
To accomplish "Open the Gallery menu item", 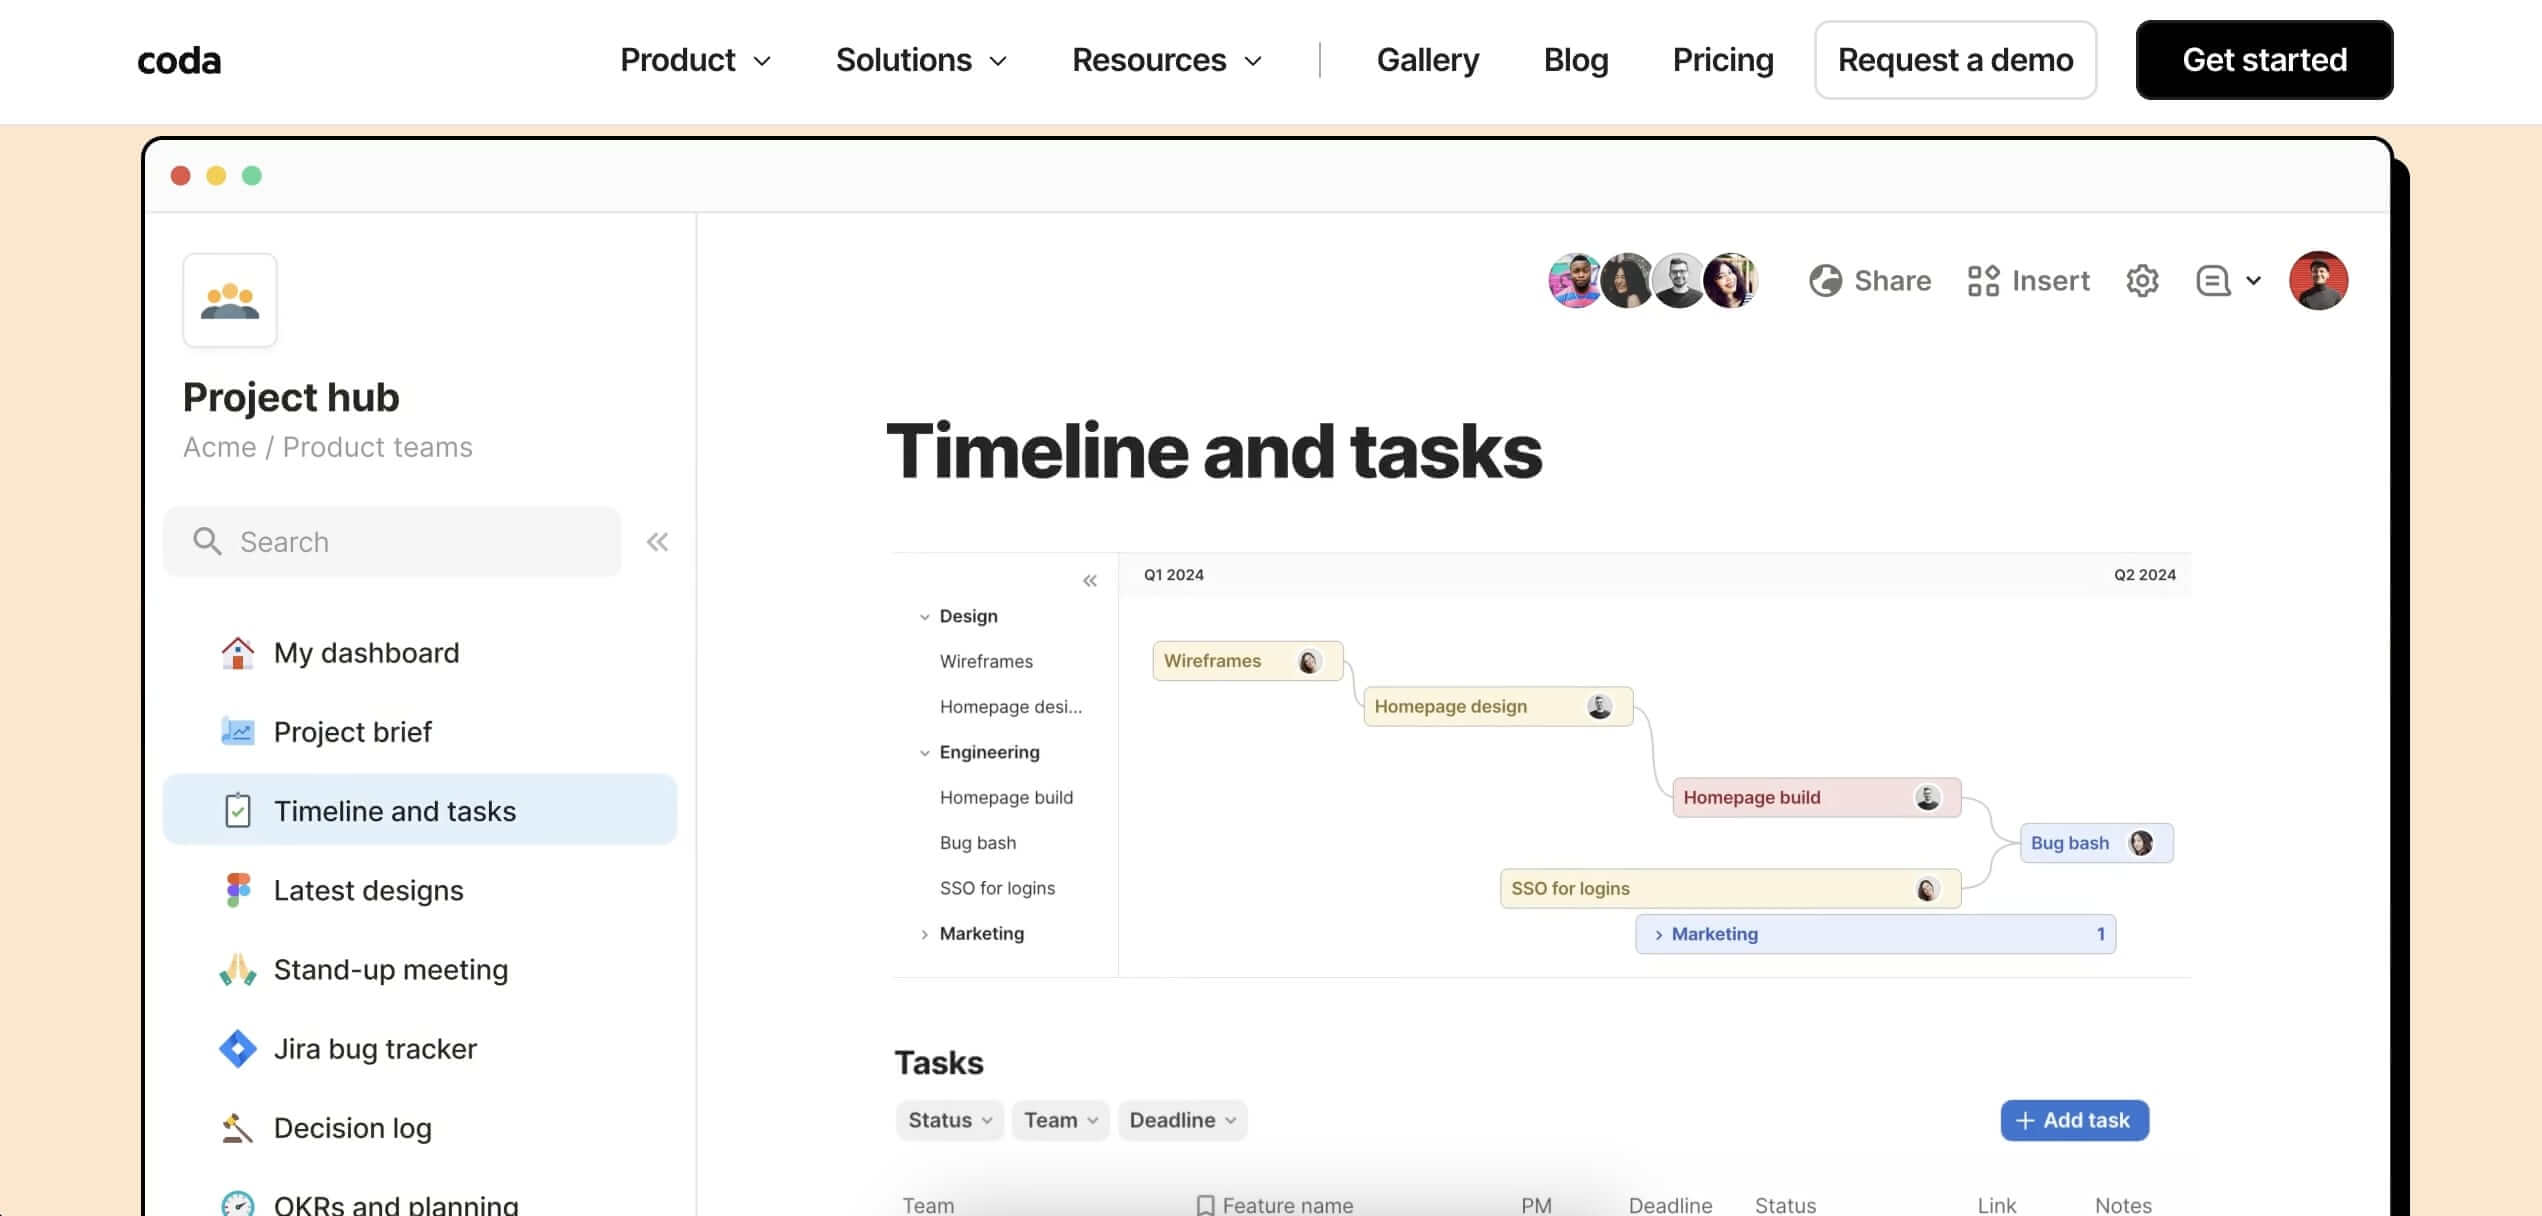I will pos(1428,60).
